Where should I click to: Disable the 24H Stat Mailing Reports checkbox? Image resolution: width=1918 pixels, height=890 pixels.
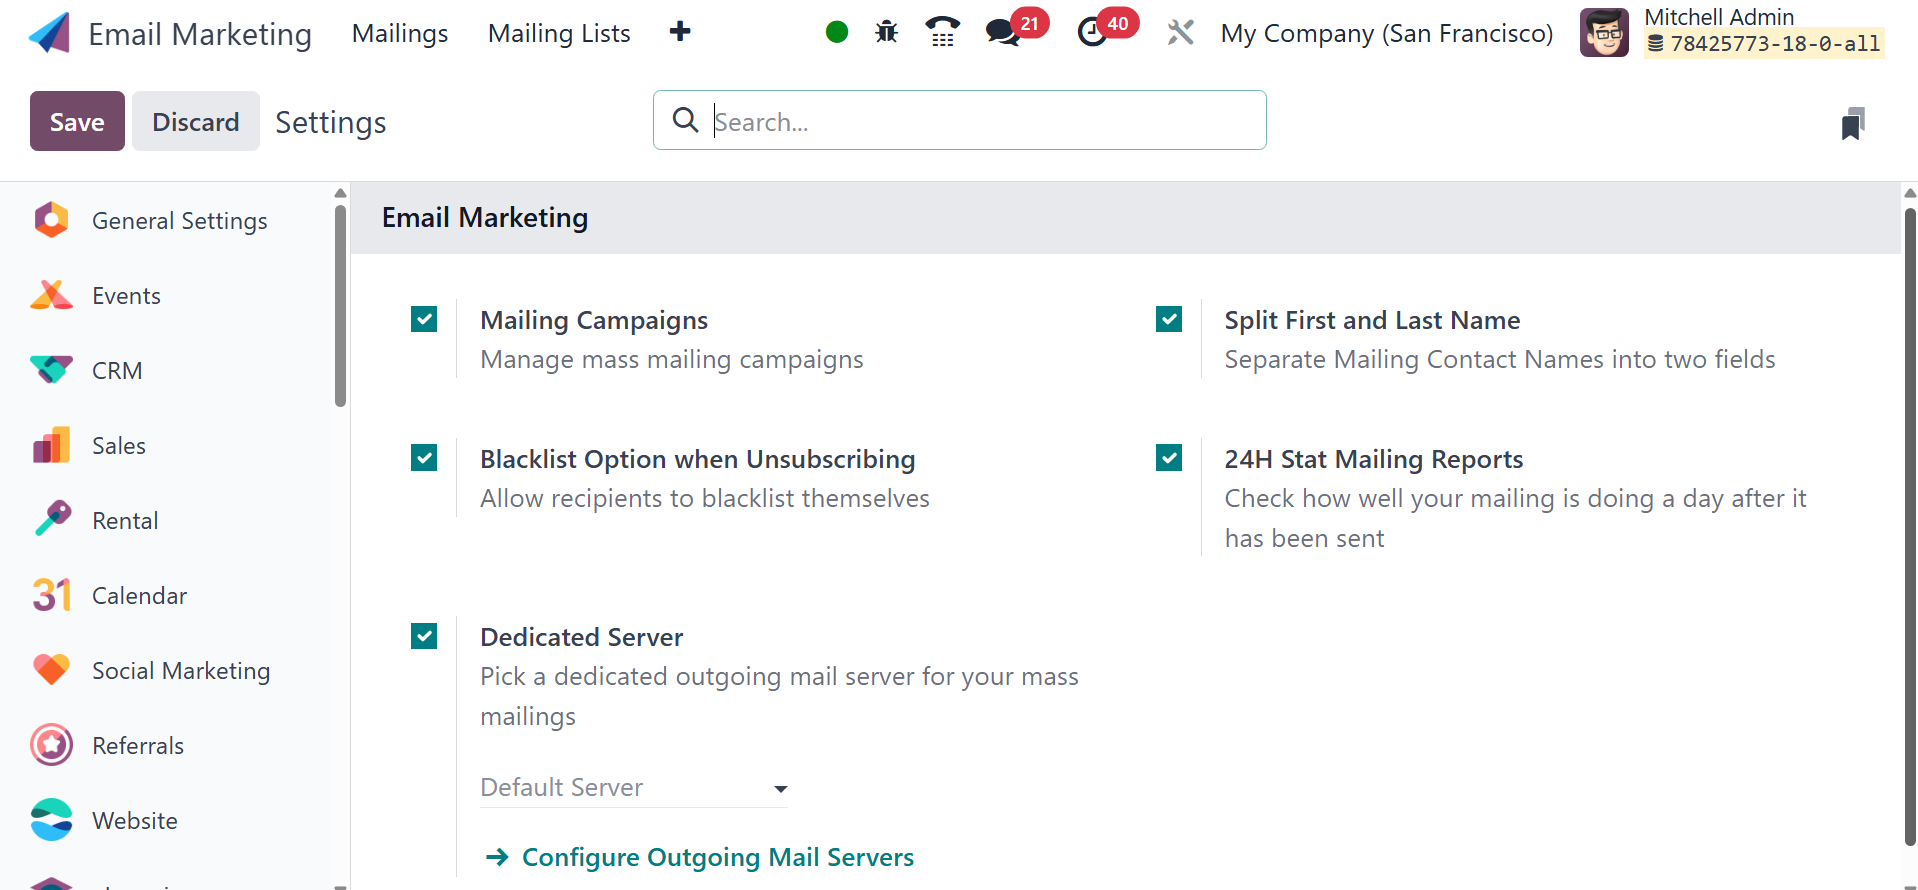tap(1169, 458)
